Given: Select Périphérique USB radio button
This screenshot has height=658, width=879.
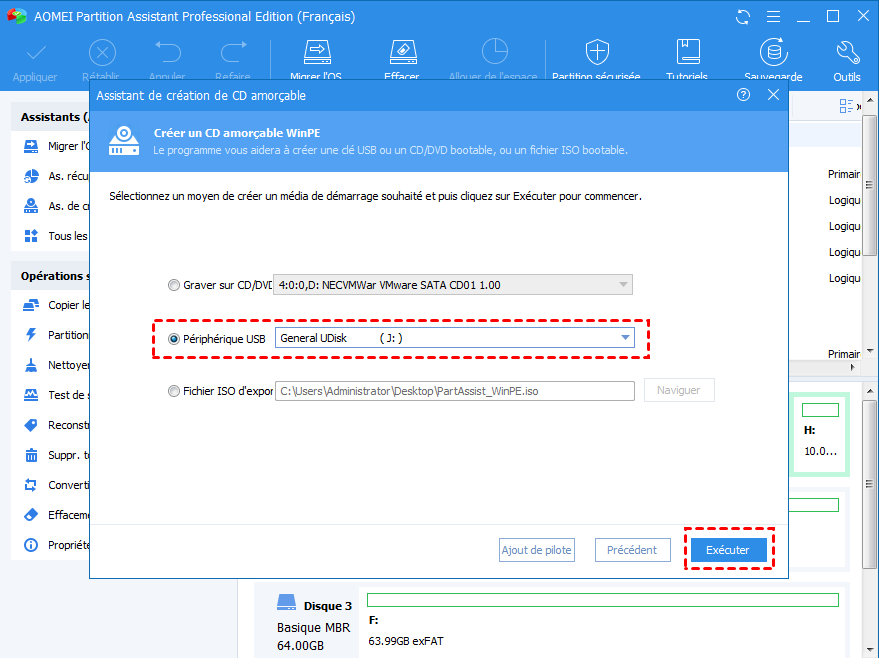Looking at the screenshot, I should coord(174,339).
